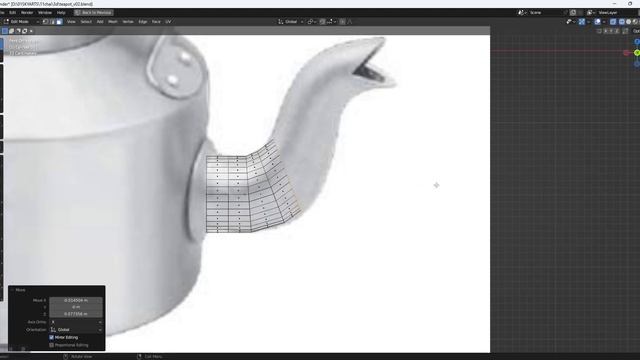Toggle the viewport gizmos button
Image resolution: width=640 pixels, height=360 pixels.
(x=582, y=22)
